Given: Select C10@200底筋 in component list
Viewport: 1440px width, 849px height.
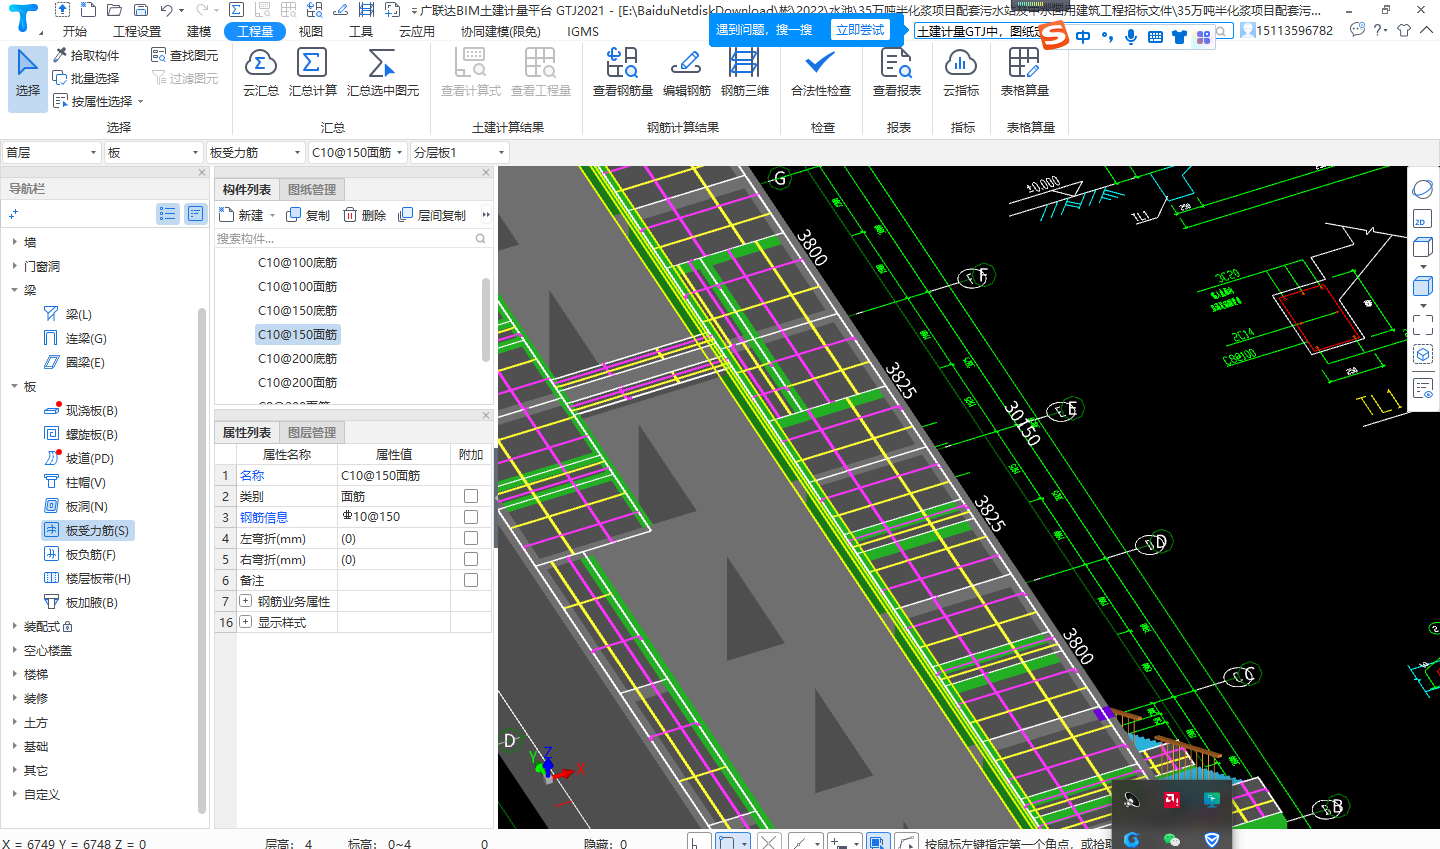Looking at the screenshot, I should (297, 358).
